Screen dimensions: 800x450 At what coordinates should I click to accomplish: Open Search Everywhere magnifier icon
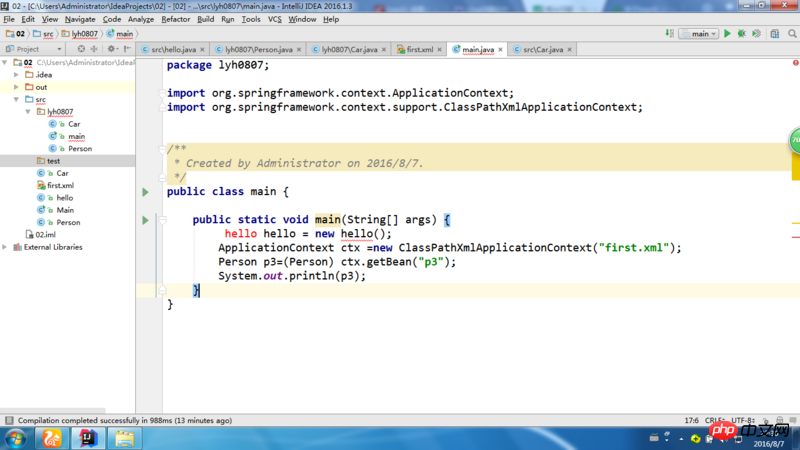[792, 34]
